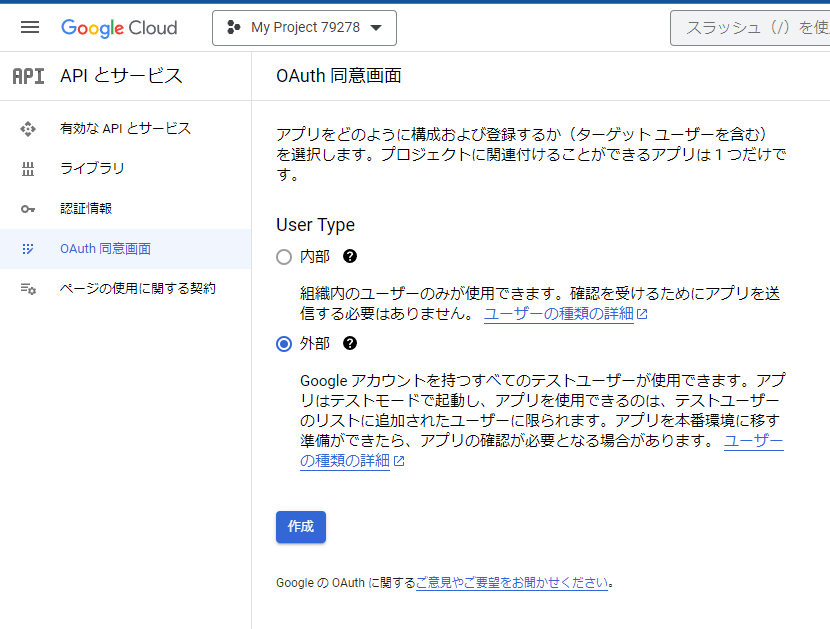Open 有効な API とサービス page
This screenshot has width=830, height=629.
coord(125,129)
